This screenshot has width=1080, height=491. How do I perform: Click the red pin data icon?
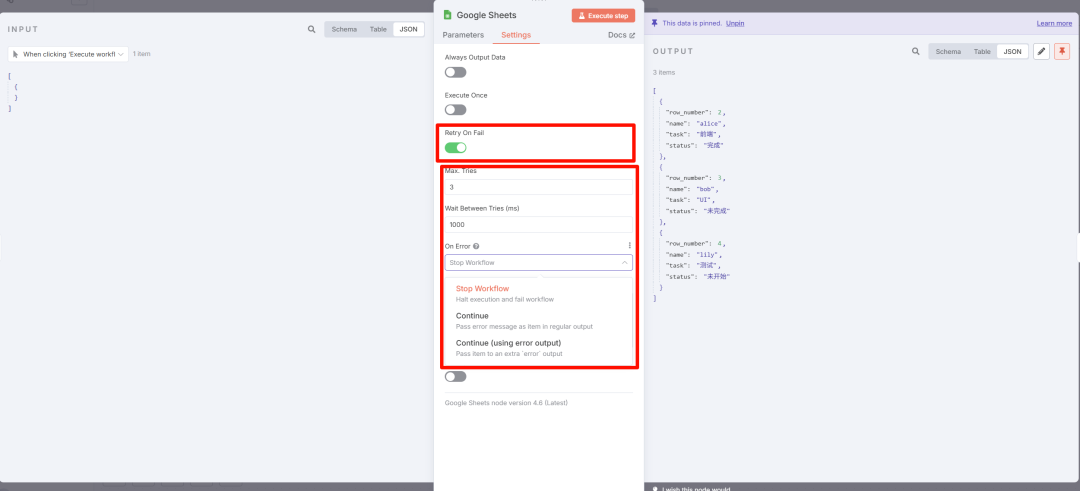[1061, 51]
